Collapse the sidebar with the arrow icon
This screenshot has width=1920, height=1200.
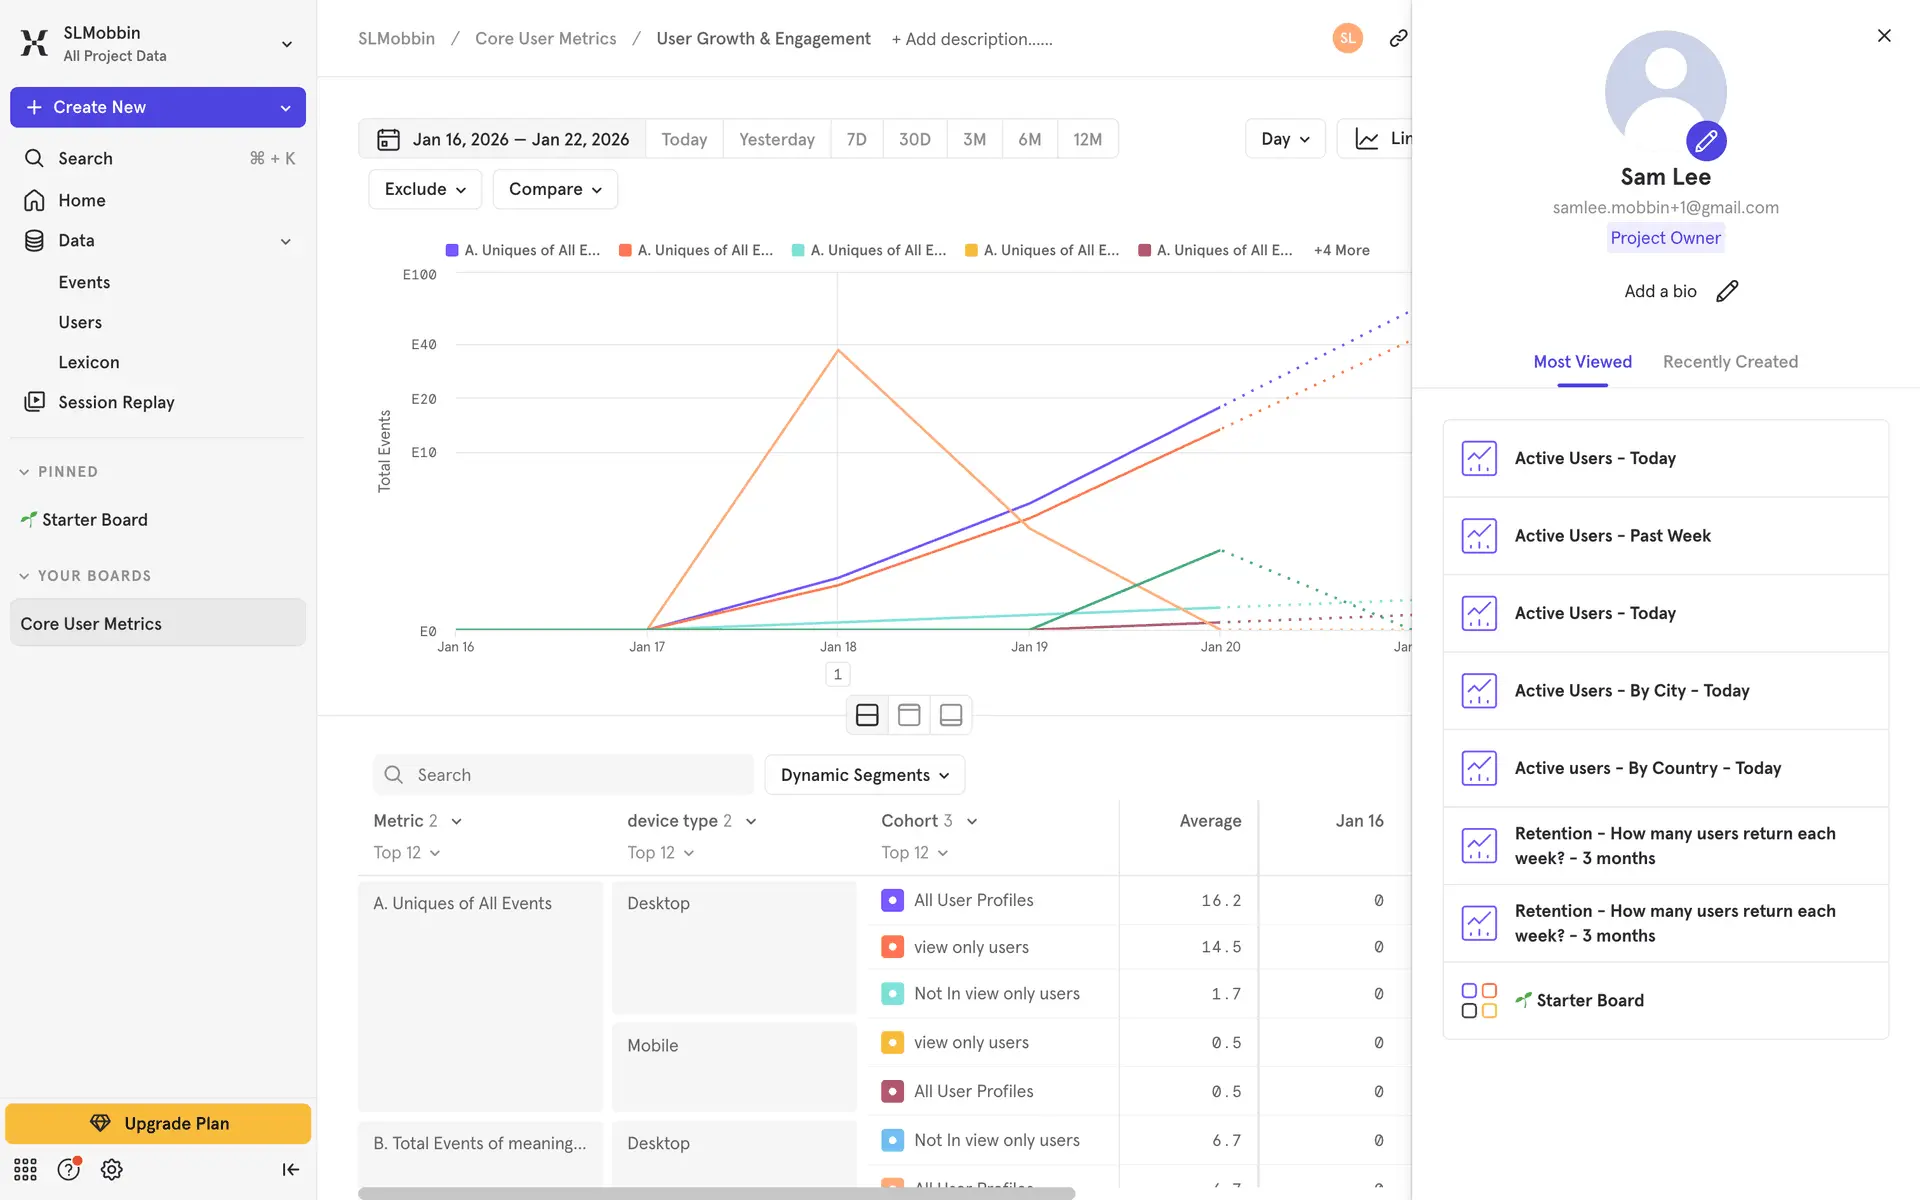(290, 1169)
